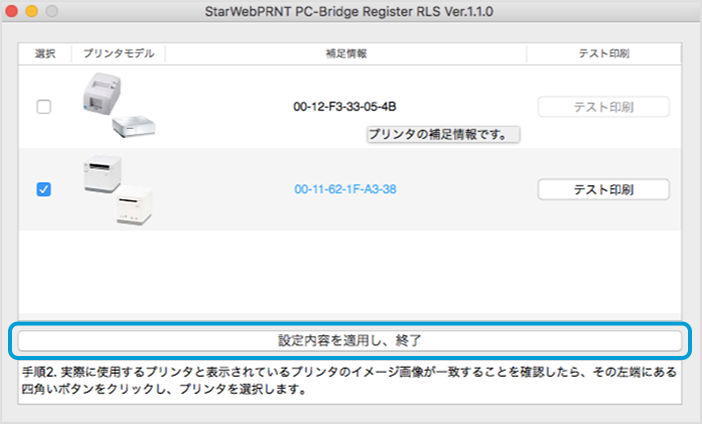Close the StarWebPRNT window with the red button
Image resolution: width=702 pixels, height=424 pixels.
point(11,11)
